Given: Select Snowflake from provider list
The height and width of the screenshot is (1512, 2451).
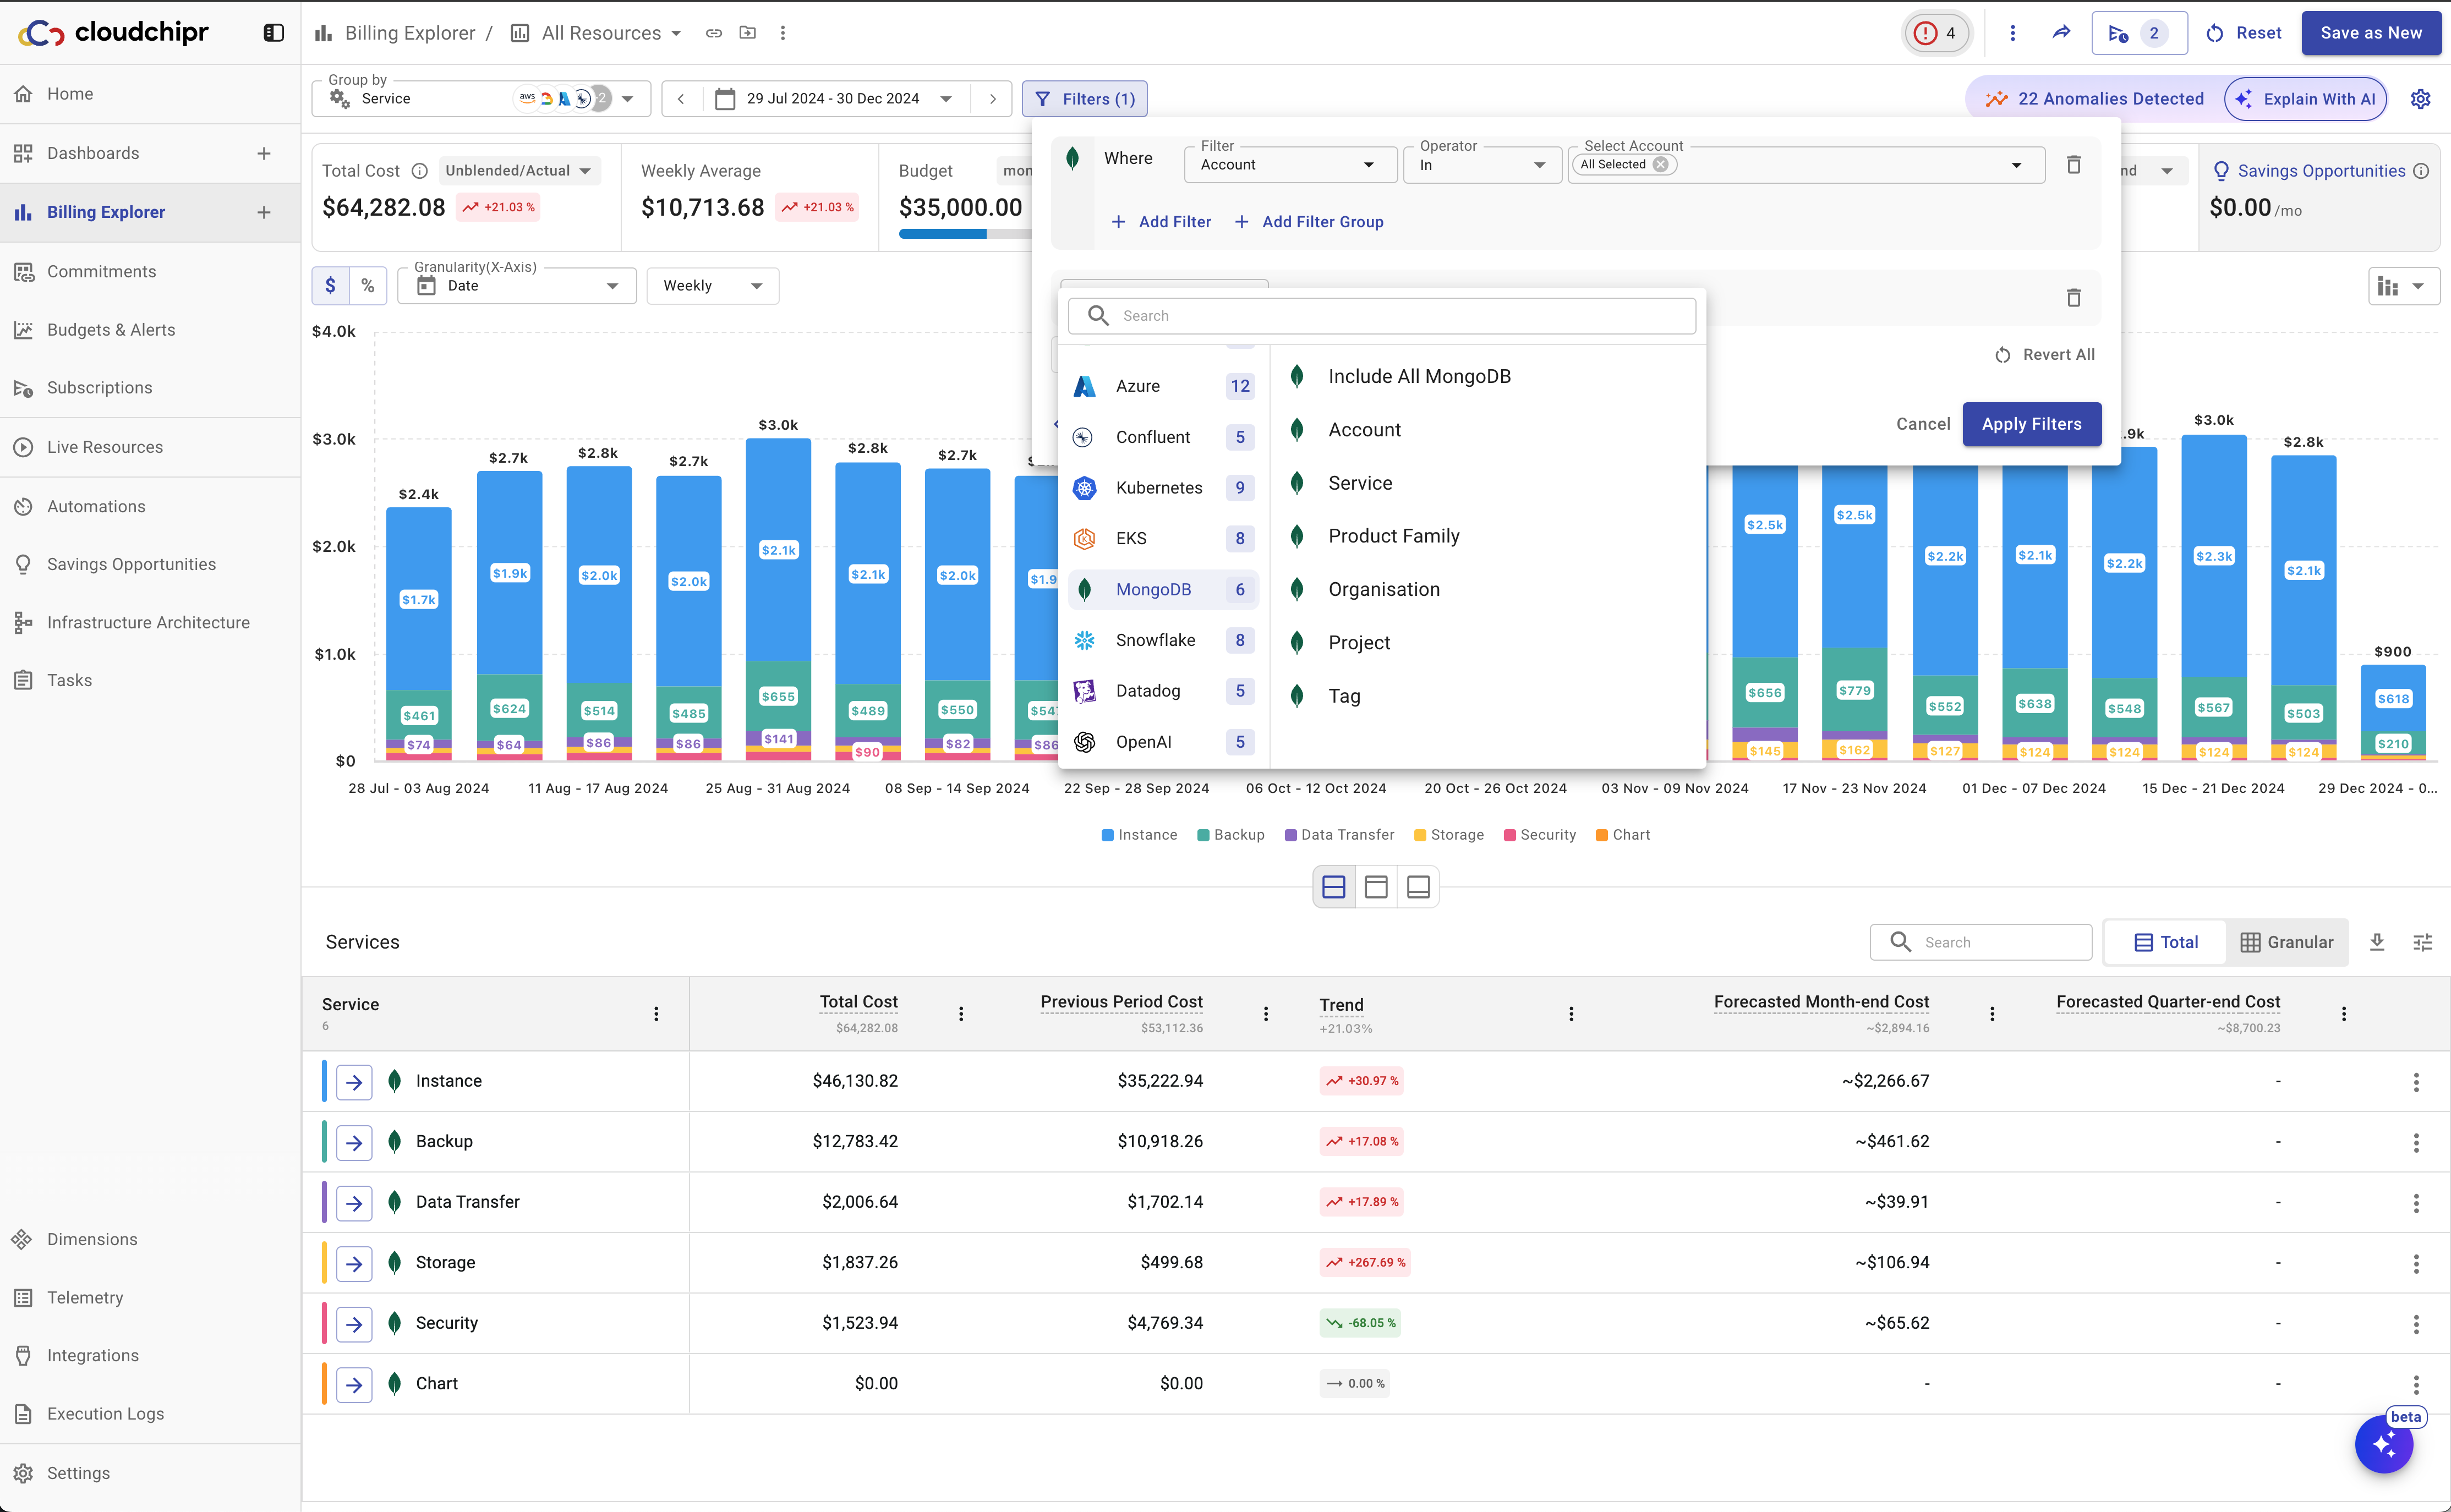Looking at the screenshot, I should 1155,640.
